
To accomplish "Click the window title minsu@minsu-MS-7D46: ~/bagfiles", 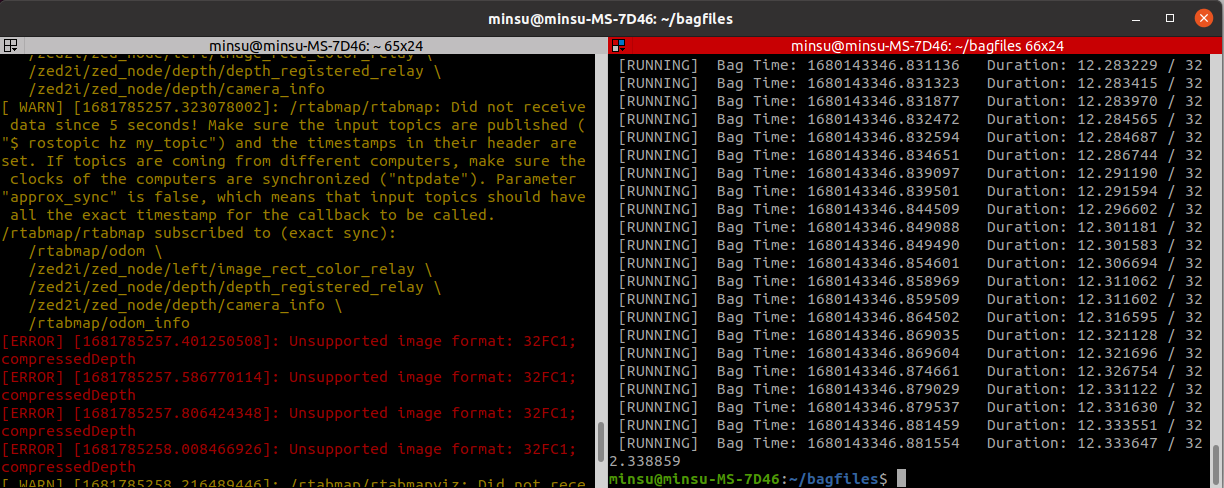I will (x=612, y=18).
